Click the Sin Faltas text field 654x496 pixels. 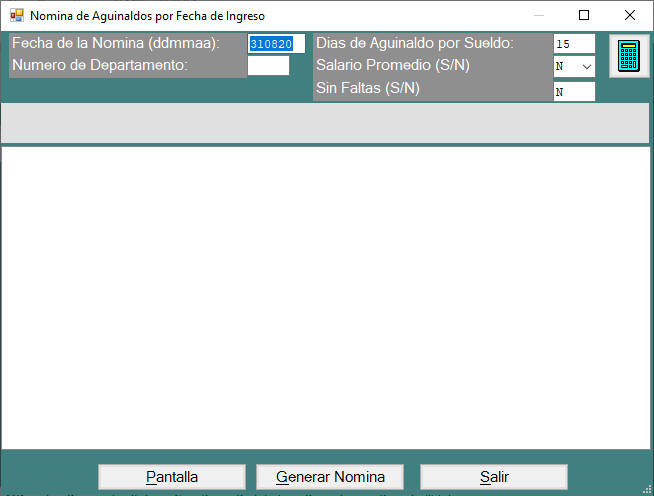coord(573,91)
